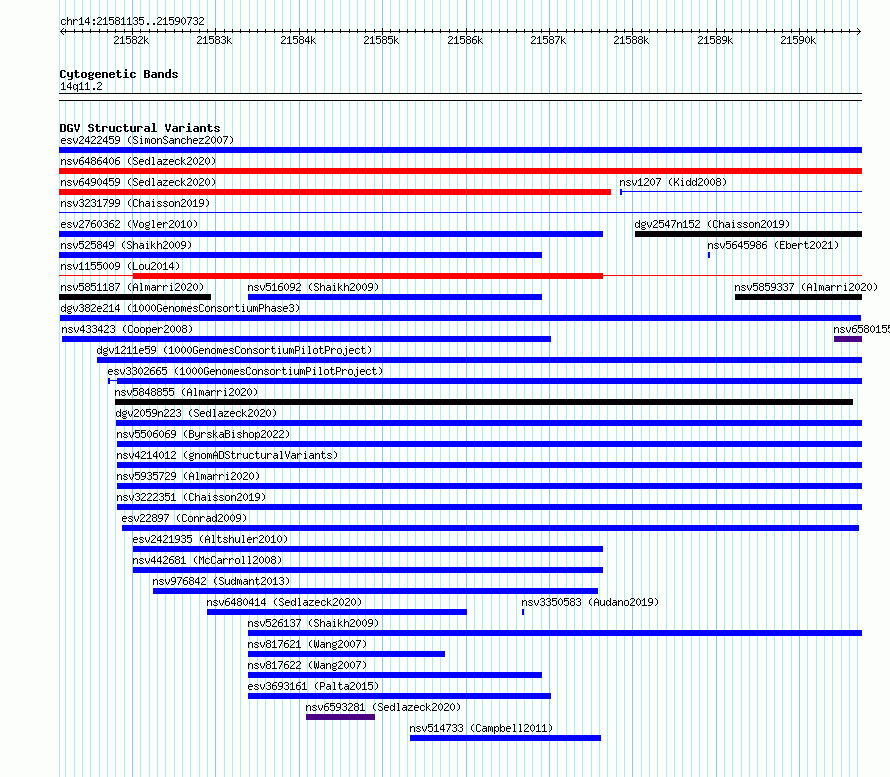Click esv3302665 (1000GenomesConsortiumPilotProject) label
The image size is (890, 777).
[245, 371]
